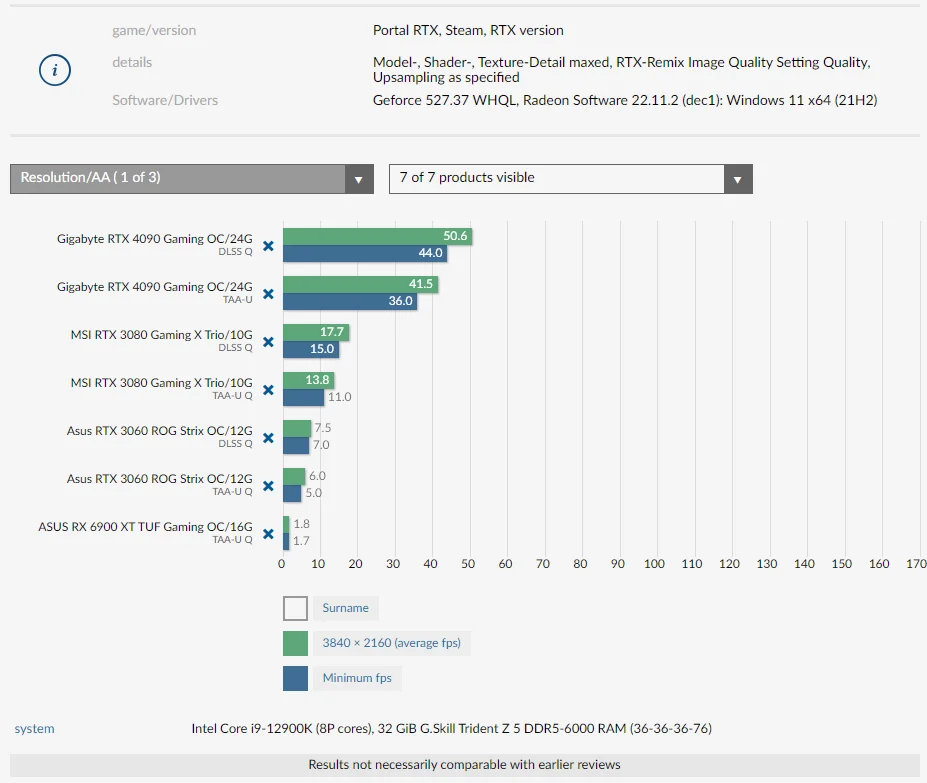927x783 pixels.
Task: Click the 6.0 value label
Action: 317,476
